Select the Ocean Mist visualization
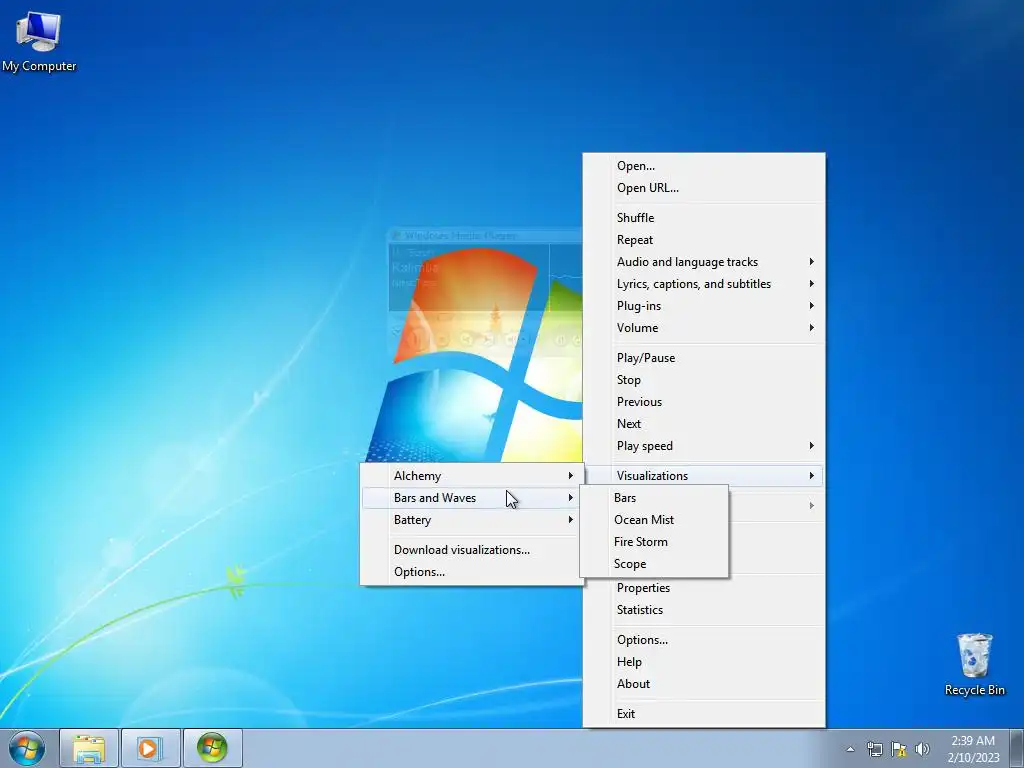 pos(654,520)
